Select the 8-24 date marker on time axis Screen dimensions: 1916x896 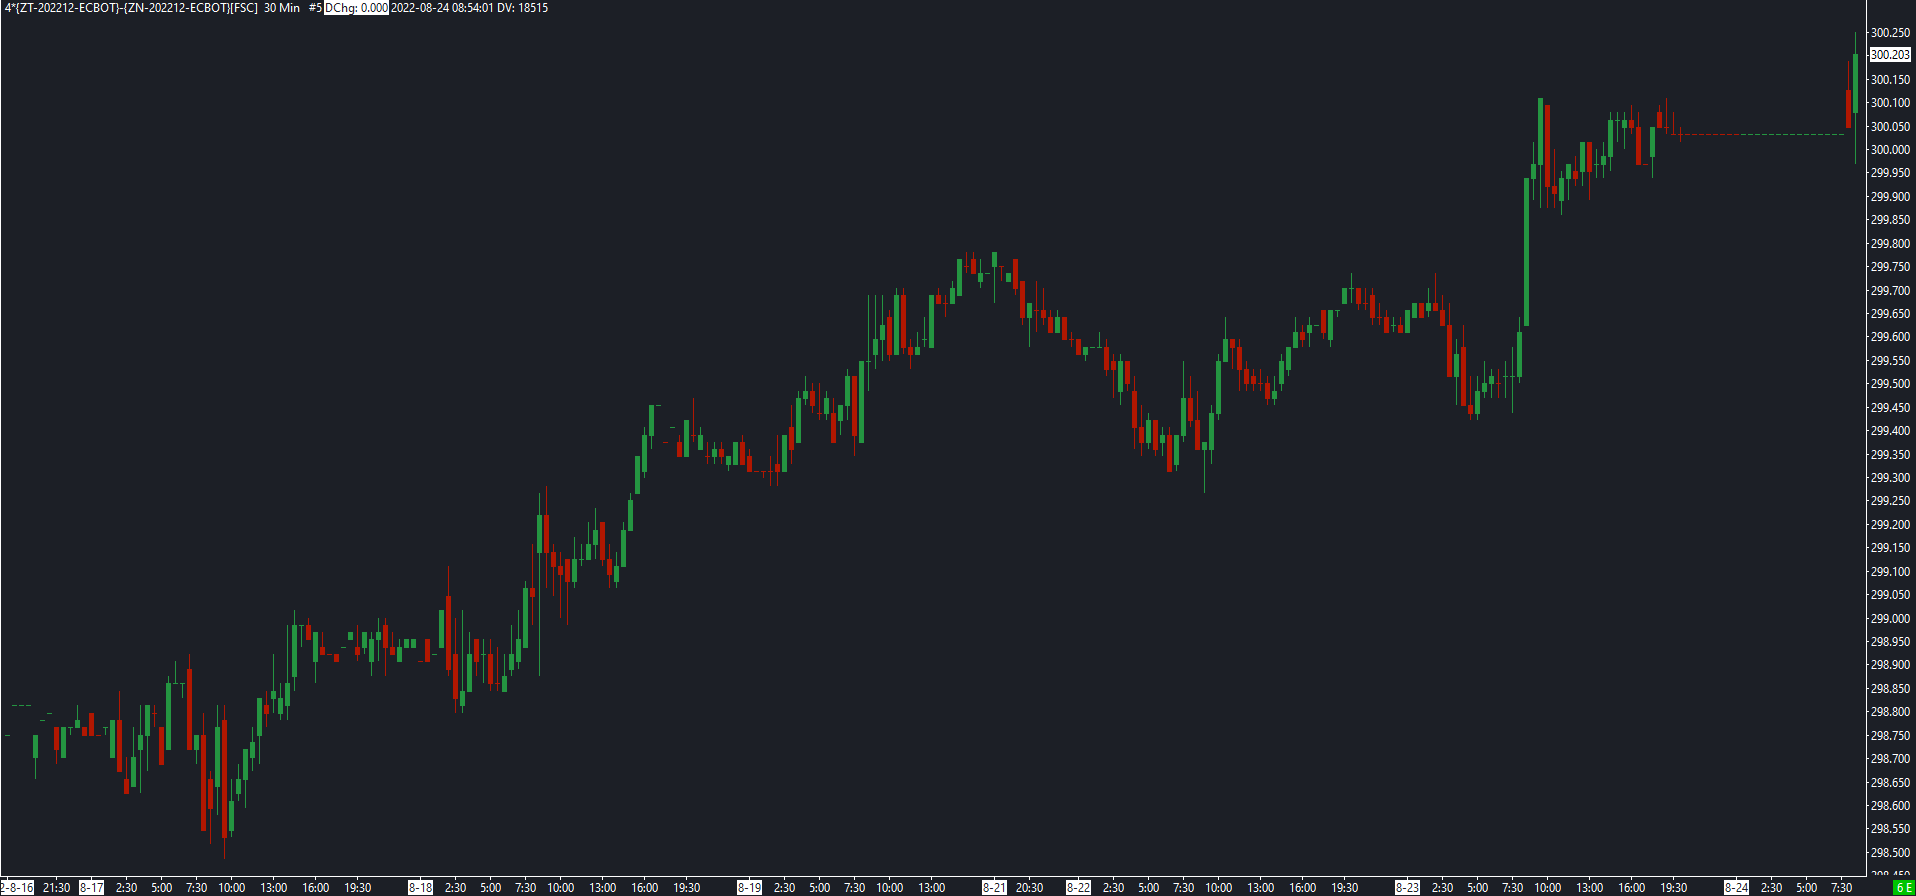tap(1736, 888)
